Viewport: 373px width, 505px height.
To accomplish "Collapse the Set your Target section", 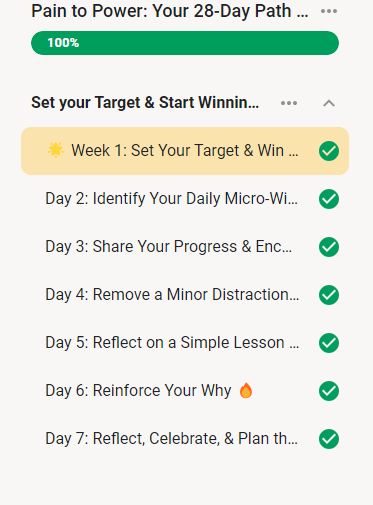I will click(329, 103).
